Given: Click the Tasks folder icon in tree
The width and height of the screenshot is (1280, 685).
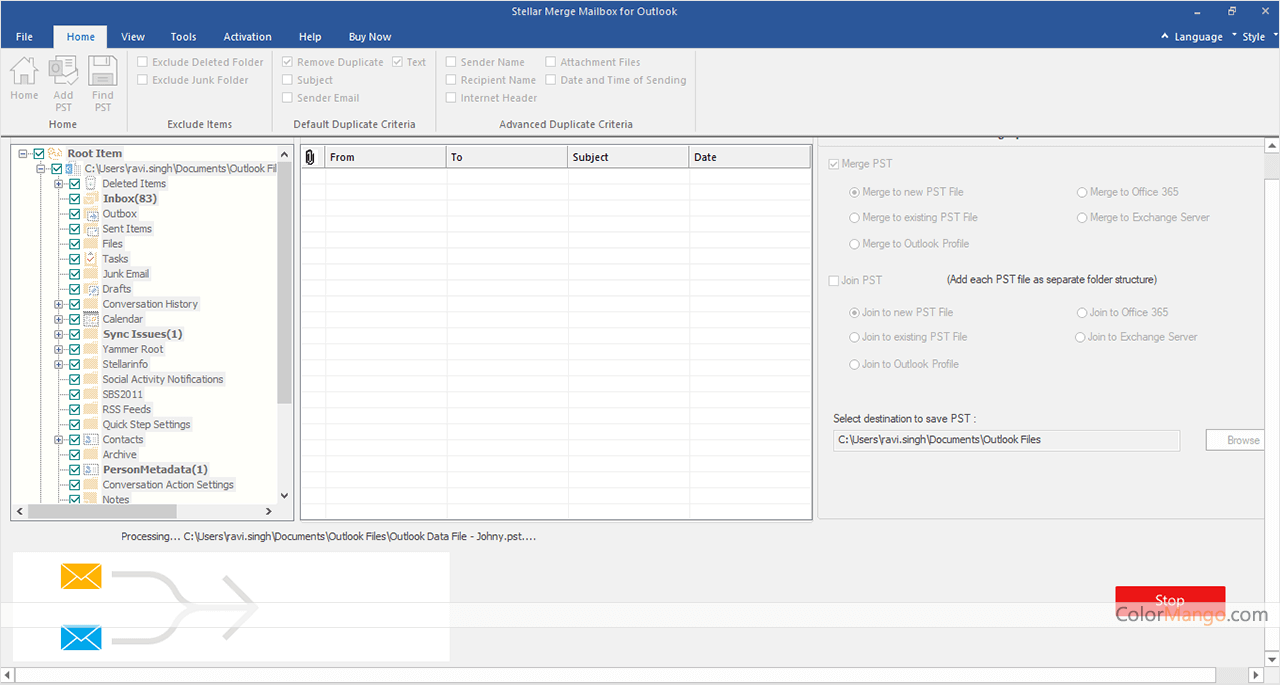Looking at the screenshot, I should click(x=91, y=259).
